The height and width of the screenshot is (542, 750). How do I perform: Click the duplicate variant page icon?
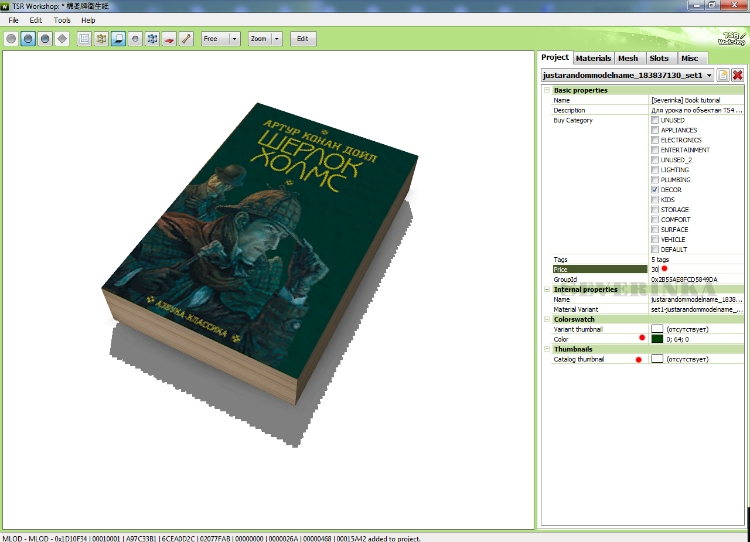coord(722,75)
